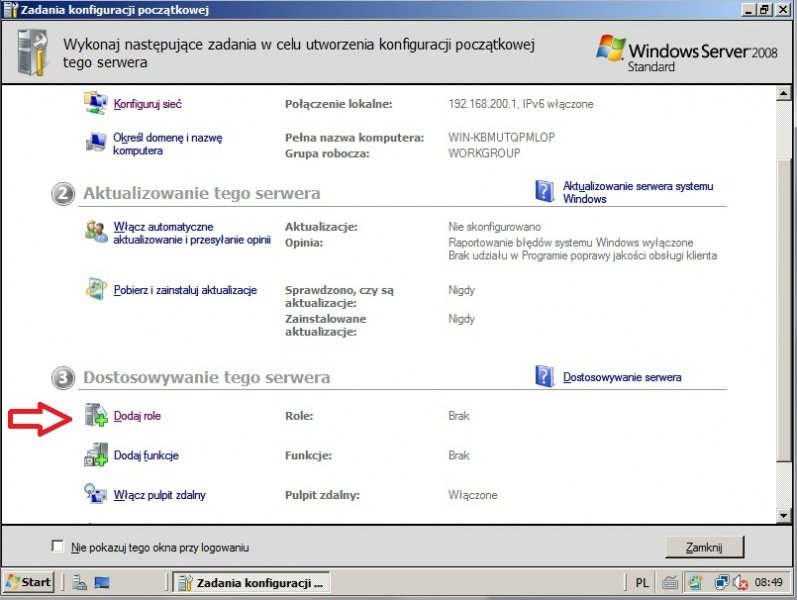This screenshot has width=797, height=600.
Task: Check Nie pokazuj tego okna przy logowaniu
Action: [57, 546]
